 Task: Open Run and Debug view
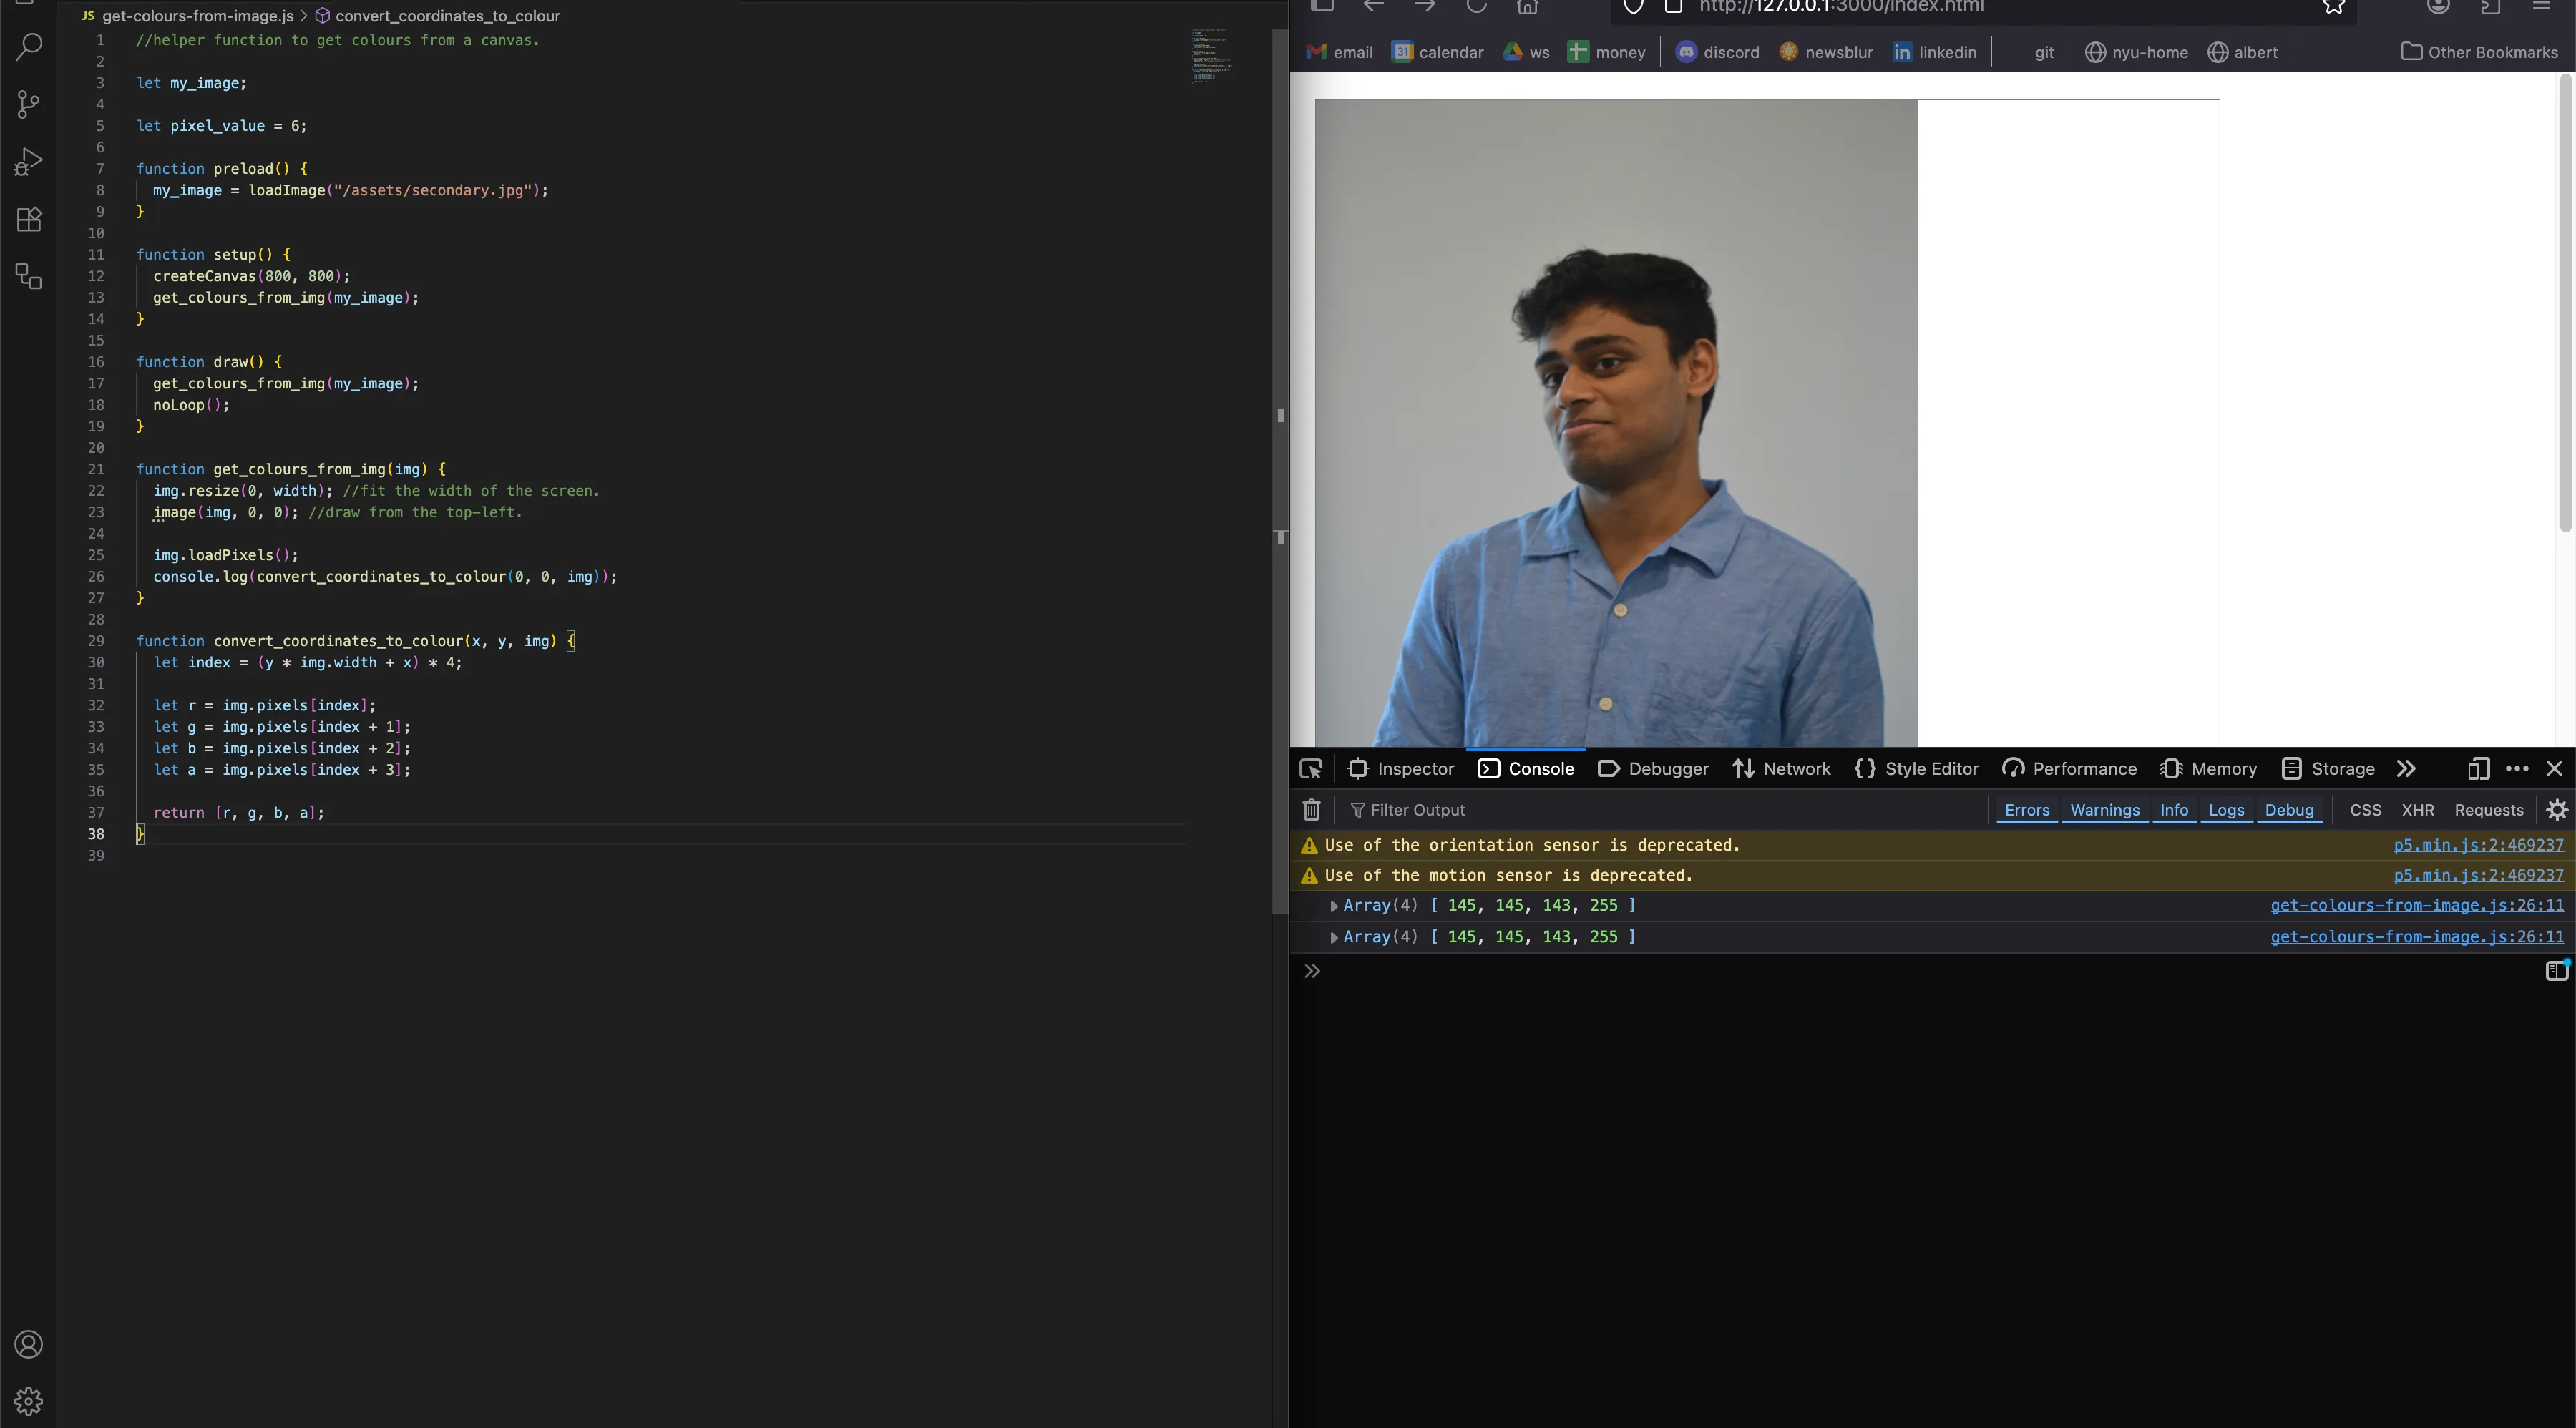point(29,162)
